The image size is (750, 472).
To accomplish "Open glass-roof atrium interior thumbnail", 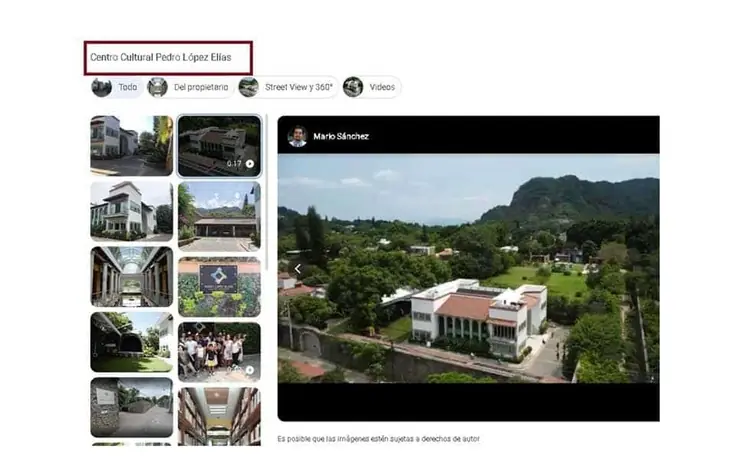I will (132, 276).
